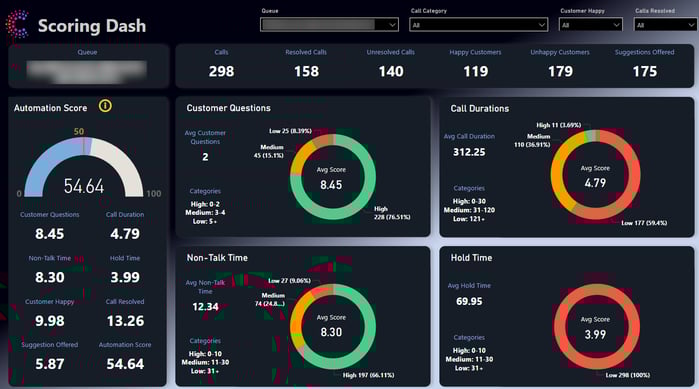Click the Non-Talk Time panel title
This screenshot has width=699, height=389.
pos(217,258)
